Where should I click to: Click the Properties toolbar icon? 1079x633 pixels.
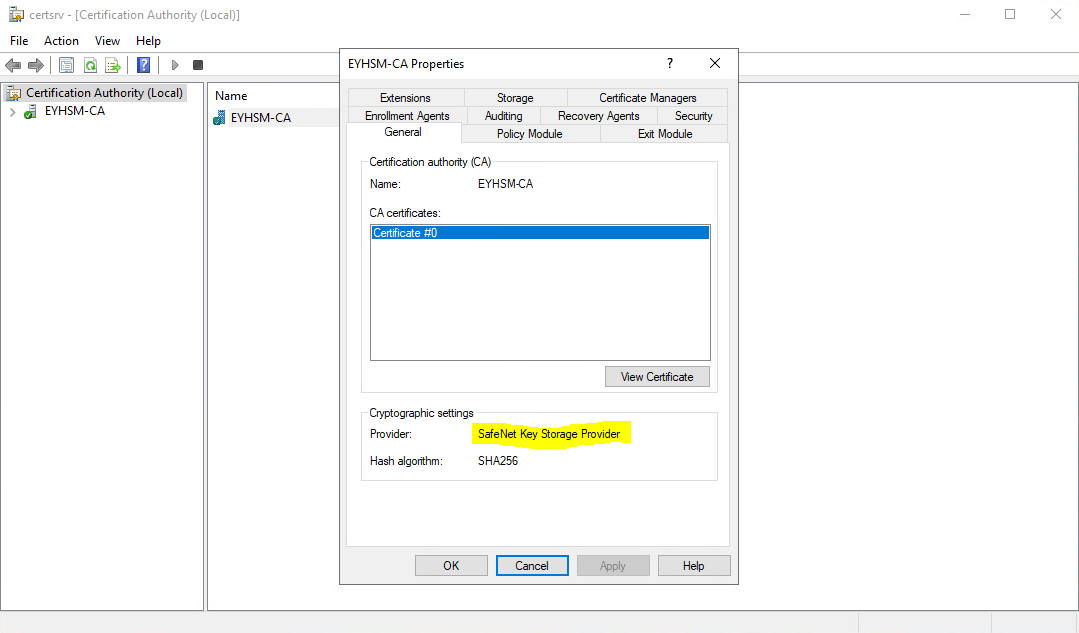(x=66, y=65)
